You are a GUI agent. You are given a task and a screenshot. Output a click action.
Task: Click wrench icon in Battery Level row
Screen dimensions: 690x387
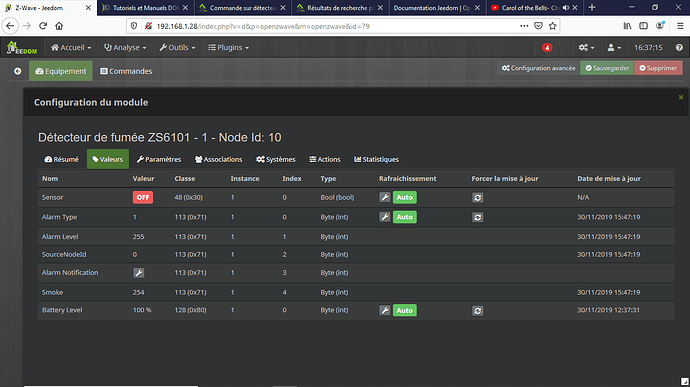click(385, 310)
